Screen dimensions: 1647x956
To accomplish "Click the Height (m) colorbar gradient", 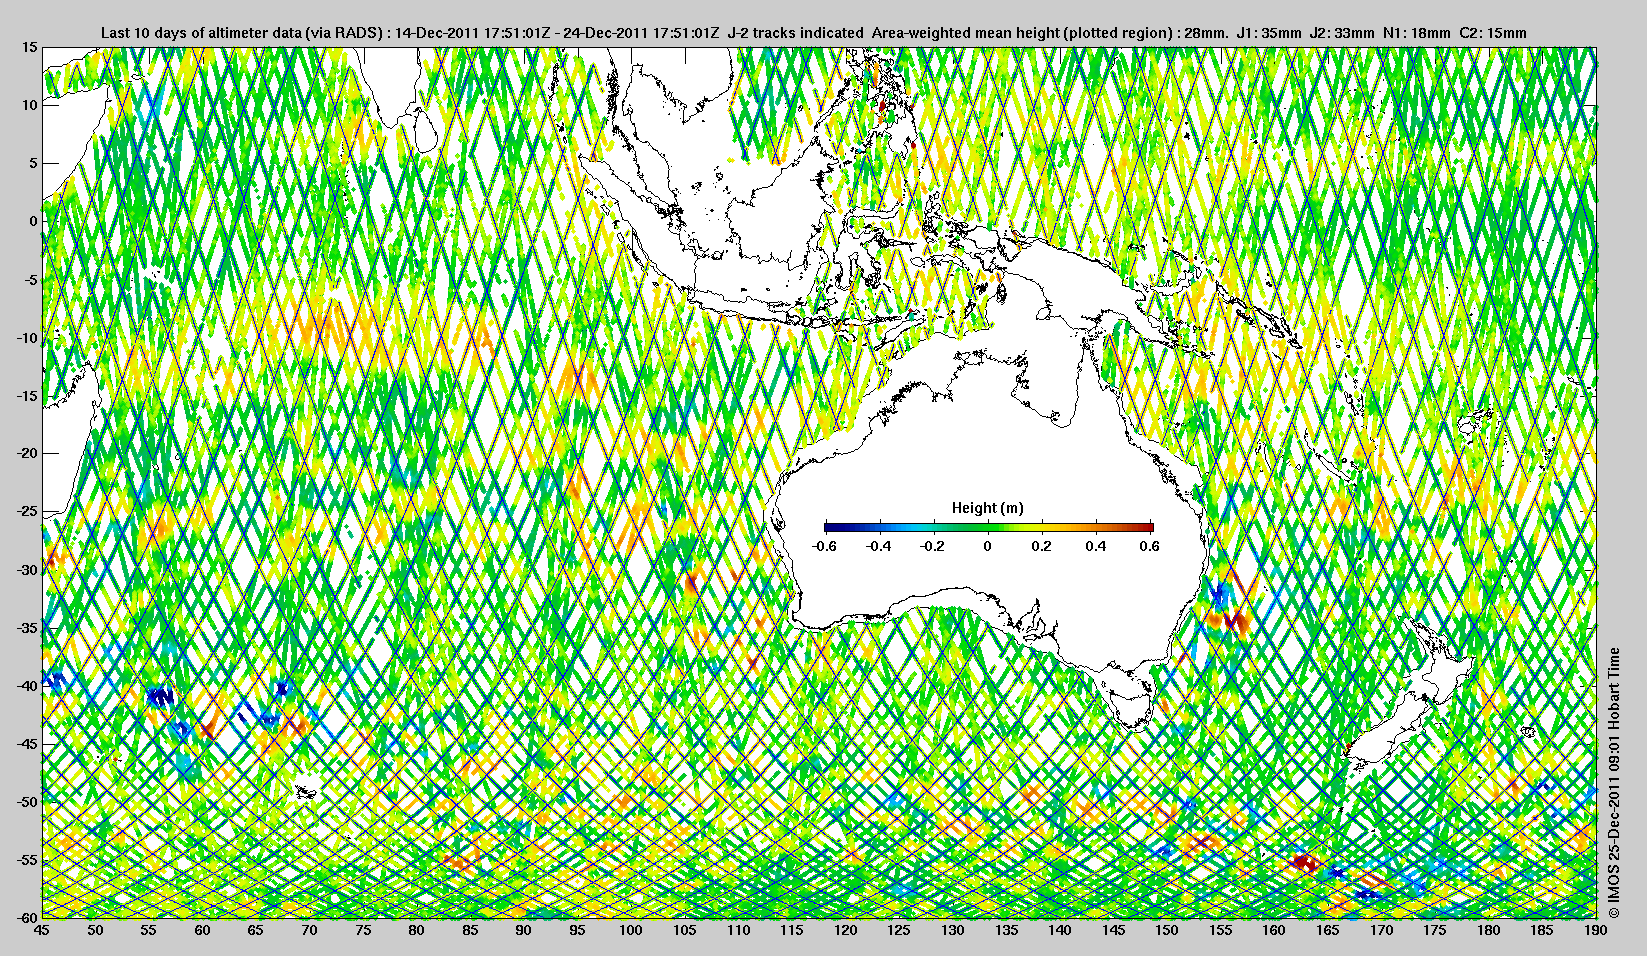I will click(989, 527).
